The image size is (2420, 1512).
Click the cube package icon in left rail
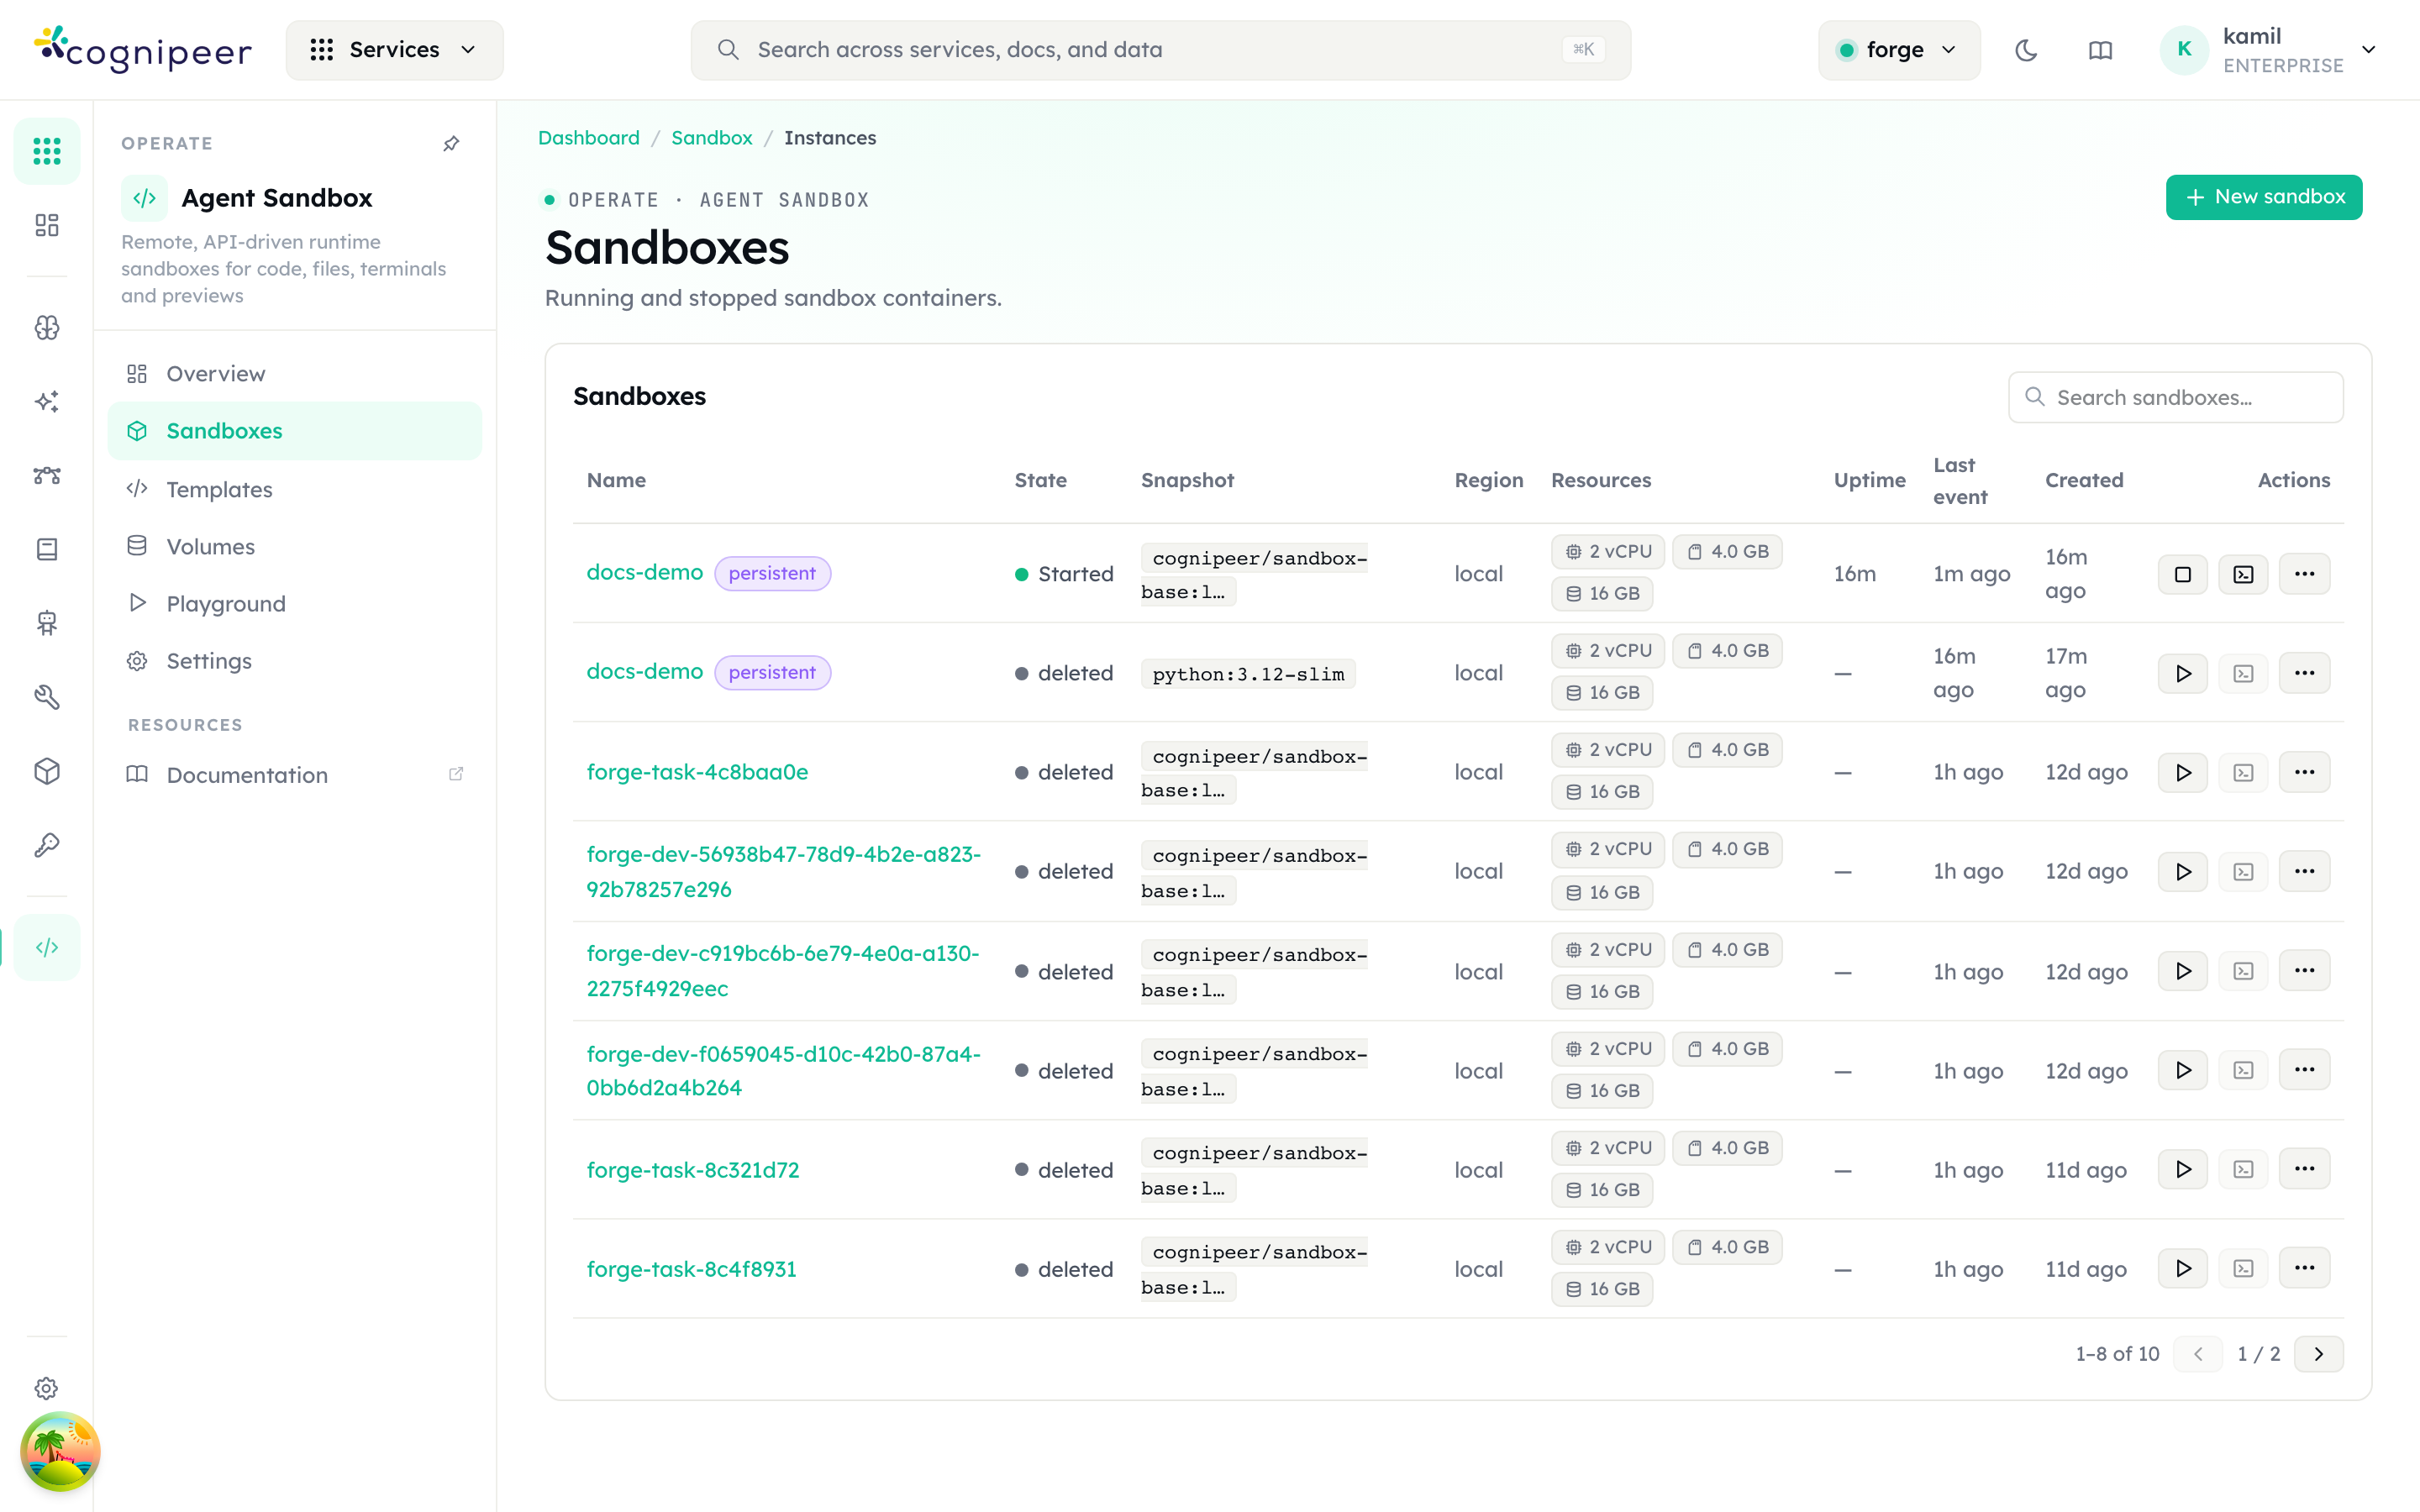[46, 771]
